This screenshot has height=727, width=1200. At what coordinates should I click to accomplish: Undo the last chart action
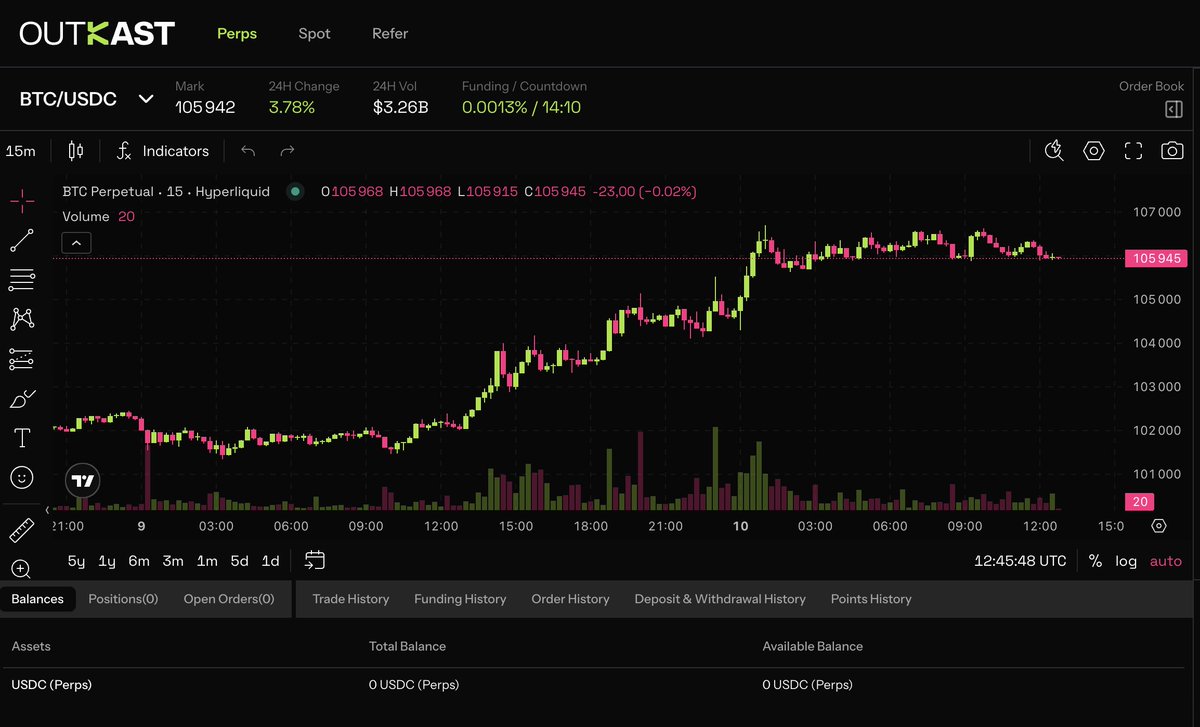coord(248,151)
